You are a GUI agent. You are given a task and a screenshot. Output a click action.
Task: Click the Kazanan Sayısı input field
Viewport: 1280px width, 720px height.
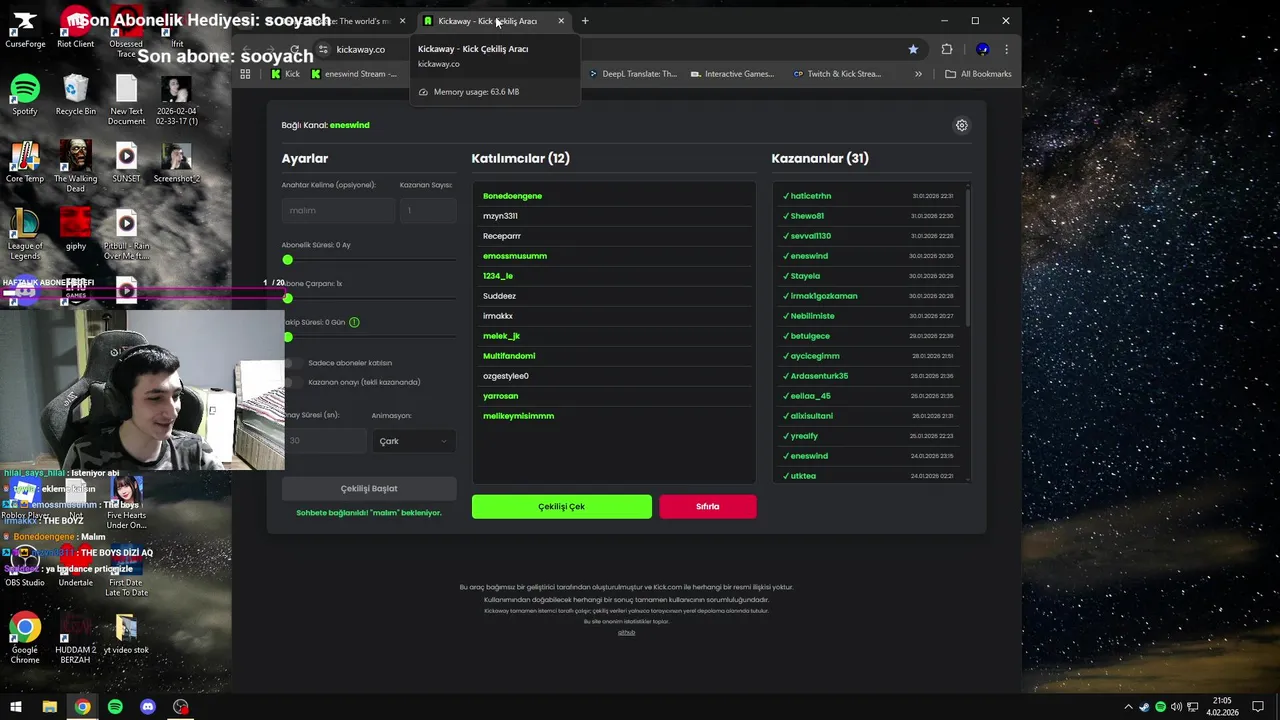coord(428,211)
